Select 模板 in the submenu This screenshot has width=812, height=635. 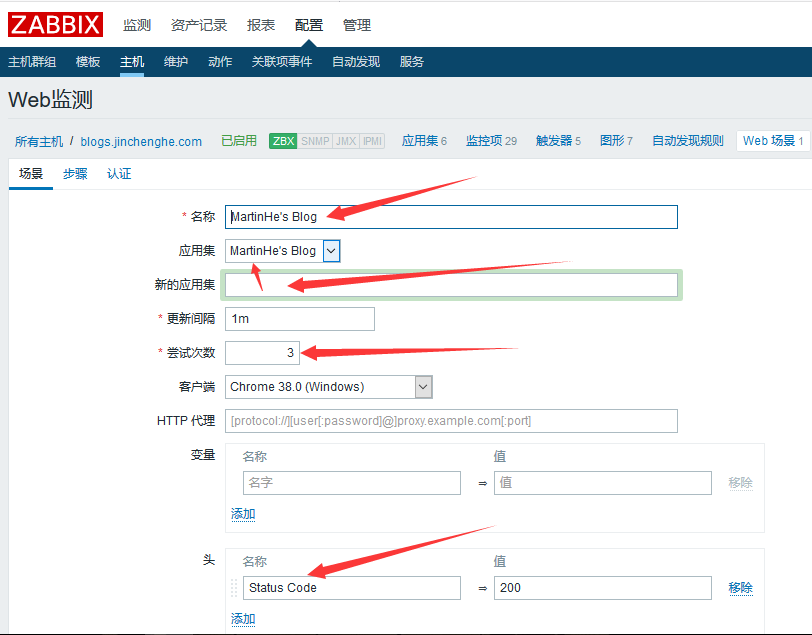[88, 62]
